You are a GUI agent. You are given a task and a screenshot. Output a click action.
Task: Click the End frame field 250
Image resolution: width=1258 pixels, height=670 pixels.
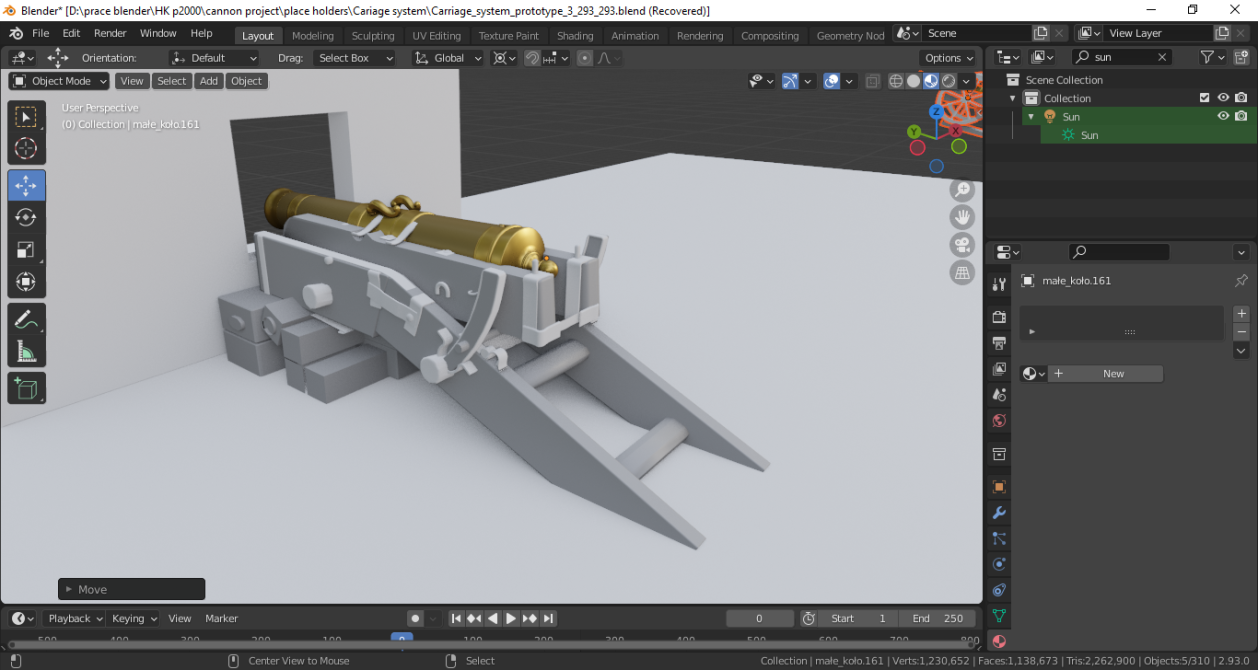point(938,618)
